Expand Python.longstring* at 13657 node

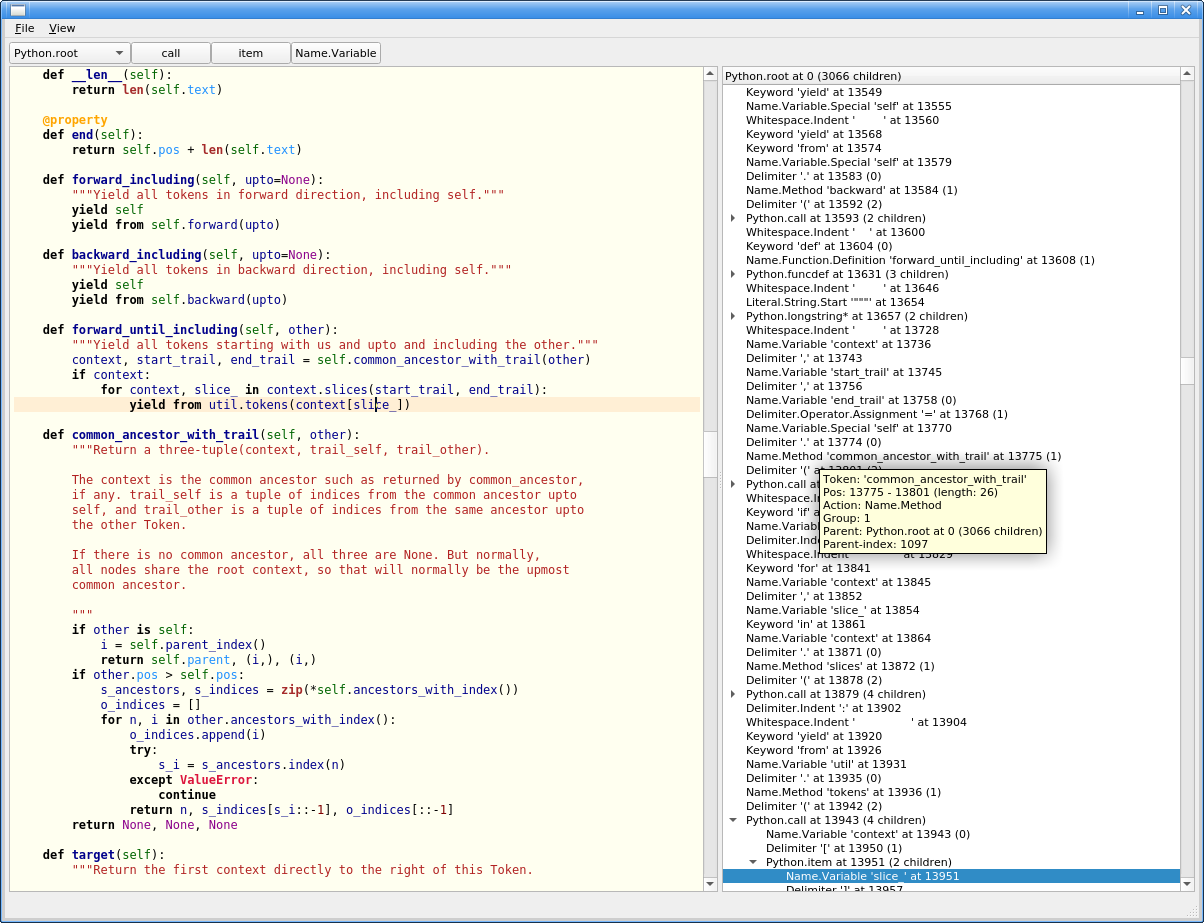(733, 316)
